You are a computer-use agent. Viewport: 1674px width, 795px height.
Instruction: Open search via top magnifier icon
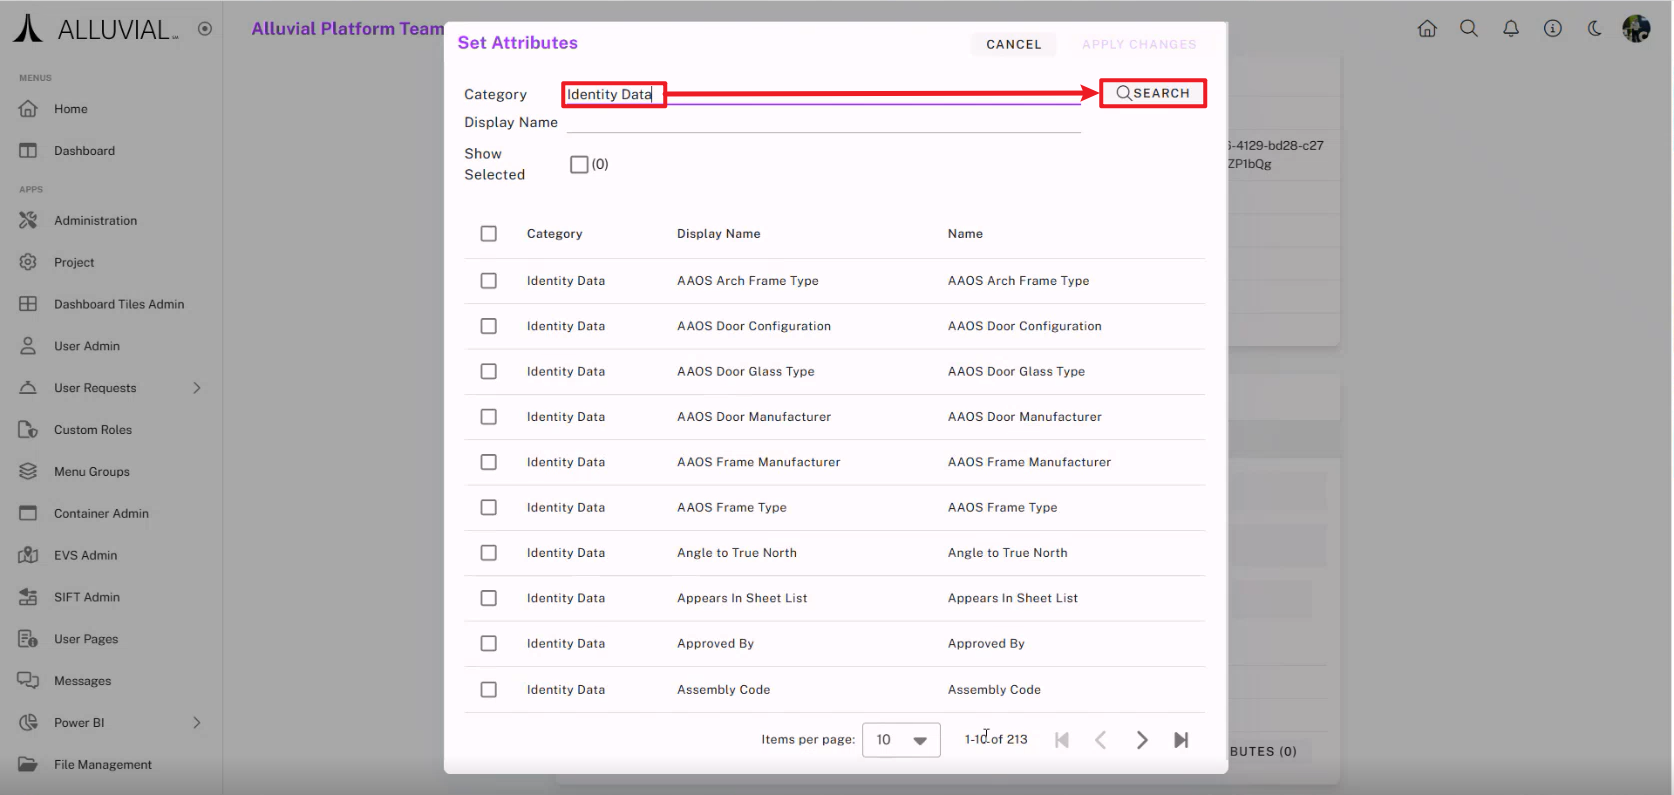(x=1469, y=29)
